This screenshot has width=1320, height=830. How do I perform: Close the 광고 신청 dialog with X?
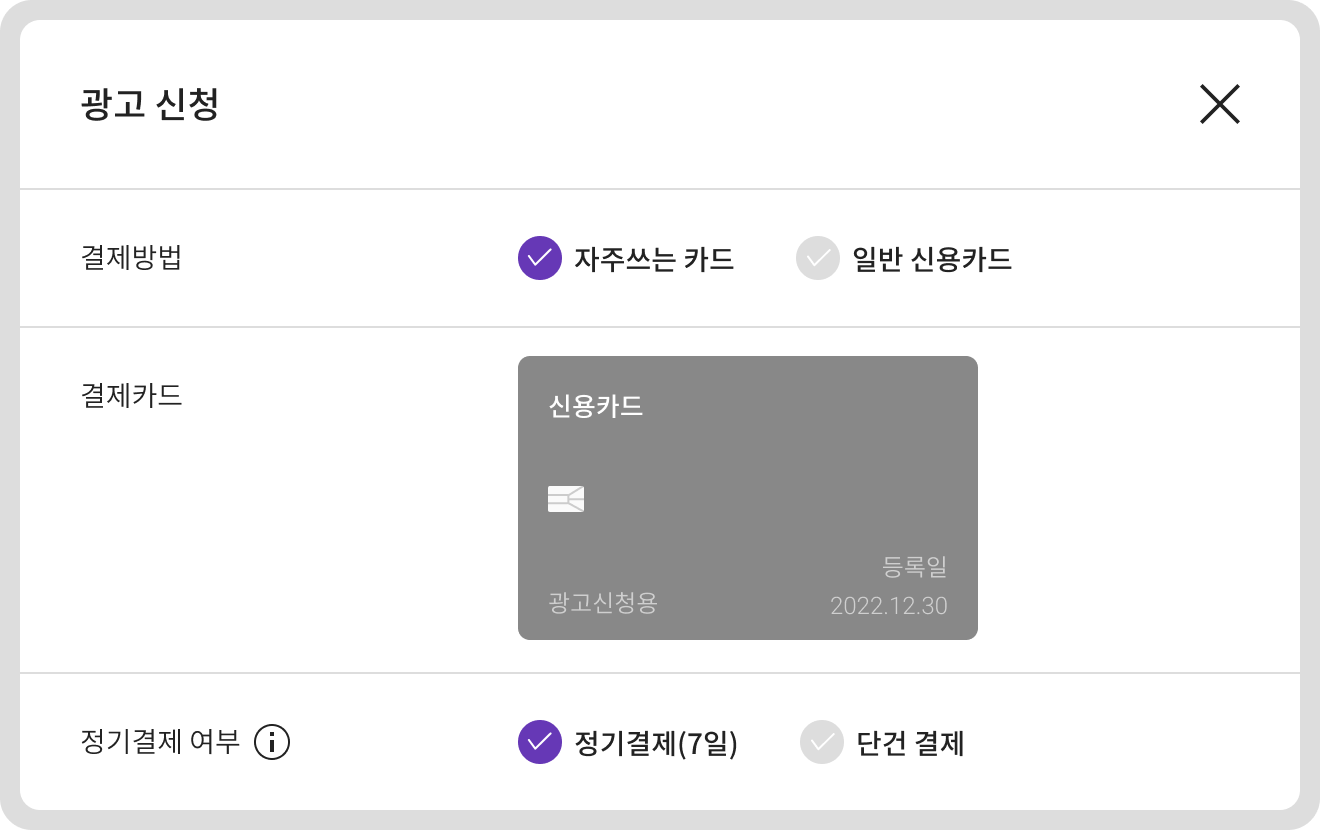point(1219,104)
